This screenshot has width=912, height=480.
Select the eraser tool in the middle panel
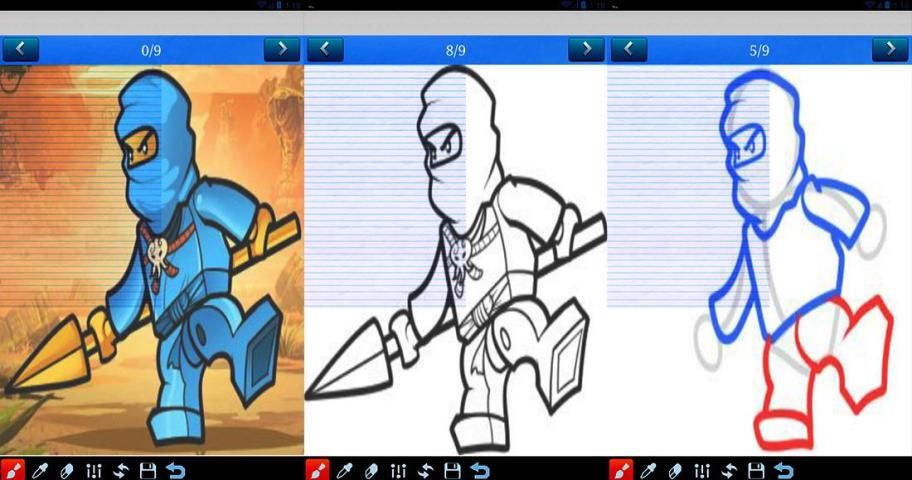click(x=371, y=469)
